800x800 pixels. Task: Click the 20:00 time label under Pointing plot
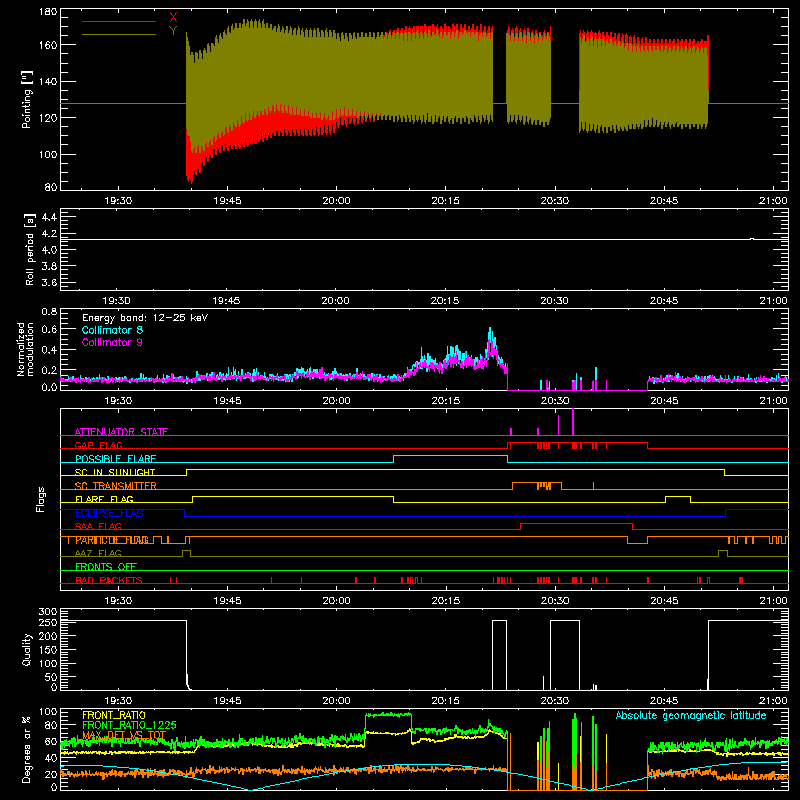[336, 201]
